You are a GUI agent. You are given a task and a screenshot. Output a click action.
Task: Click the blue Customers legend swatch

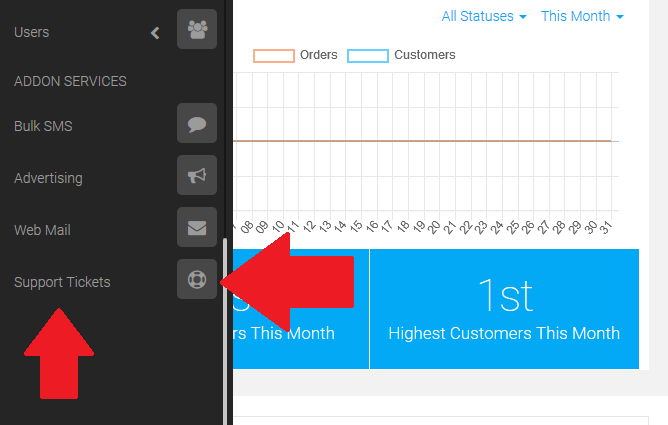(x=368, y=56)
